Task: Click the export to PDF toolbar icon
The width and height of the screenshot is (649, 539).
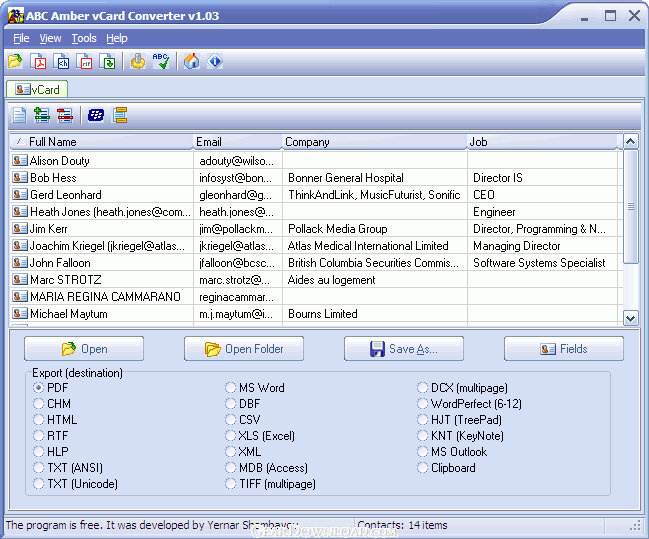Action: (x=38, y=61)
